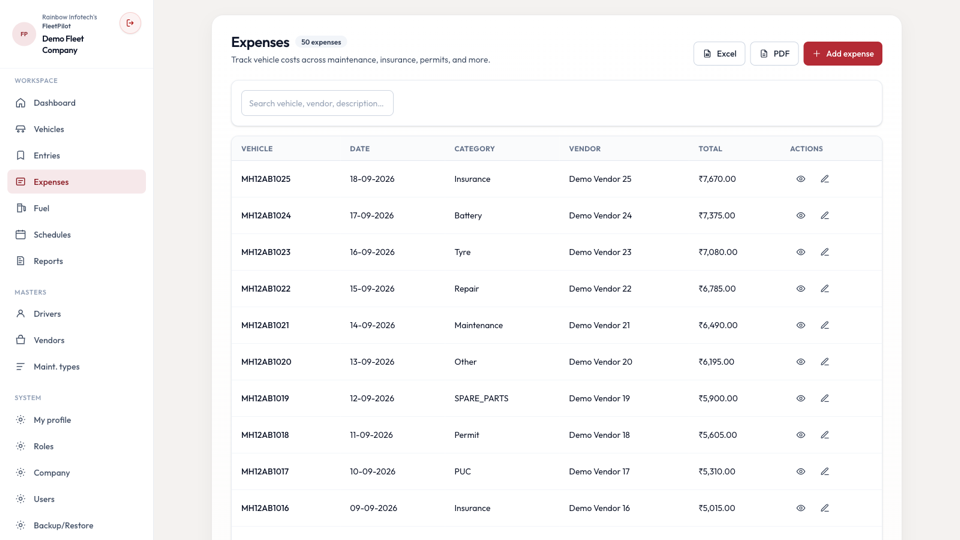The width and height of the screenshot is (960, 540).
Task: View expense for MH12AB1016
Action: point(800,508)
